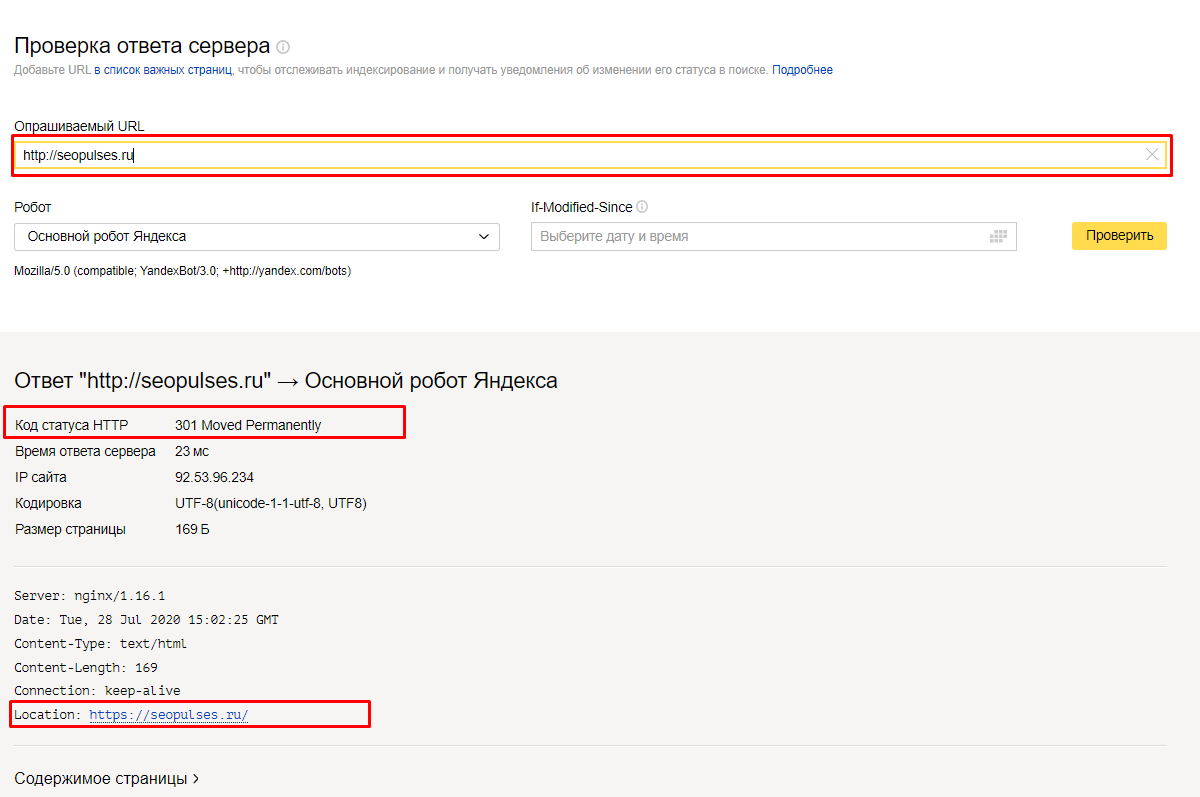Click the YandexBot user-agent string
Image resolution: width=1200 pixels, height=797 pixels.
pyautogui.click(x=182, y=271)
